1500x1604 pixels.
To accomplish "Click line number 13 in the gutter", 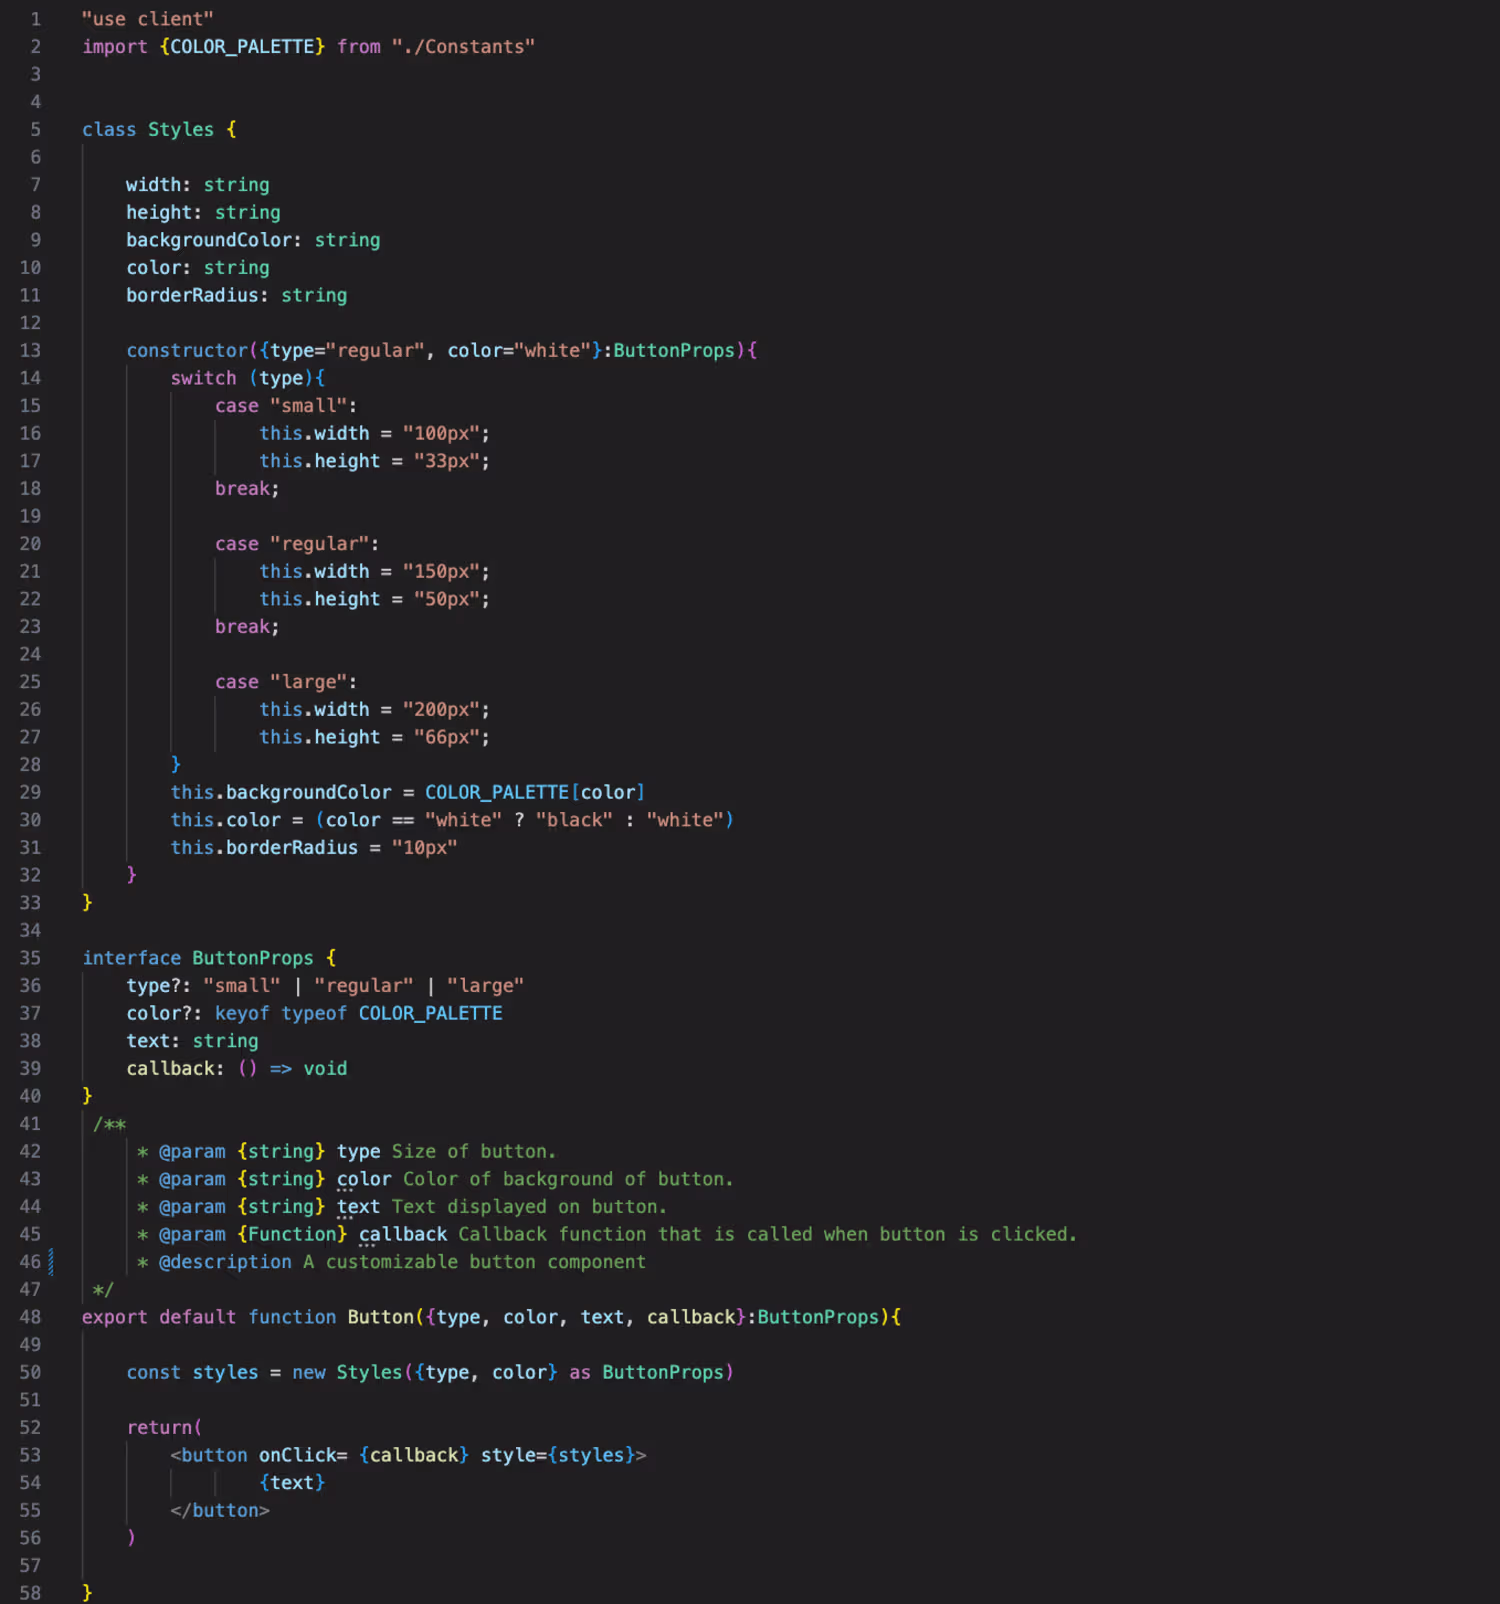I will (30, 351).
